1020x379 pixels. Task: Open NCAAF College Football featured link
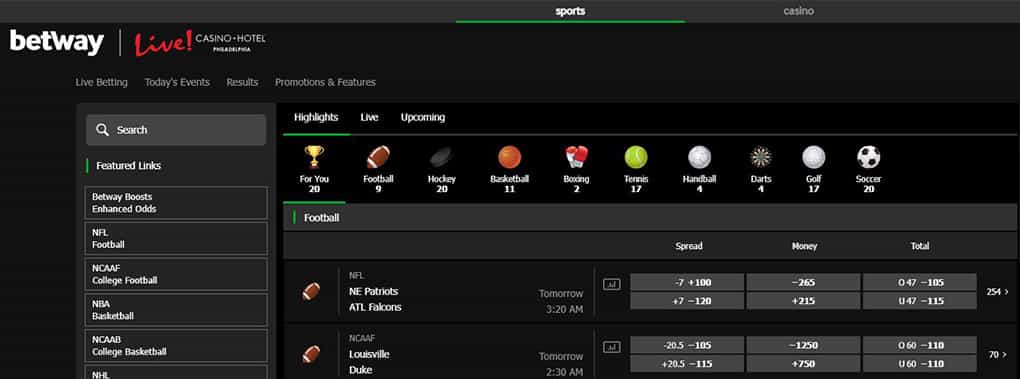pos(176,274)
